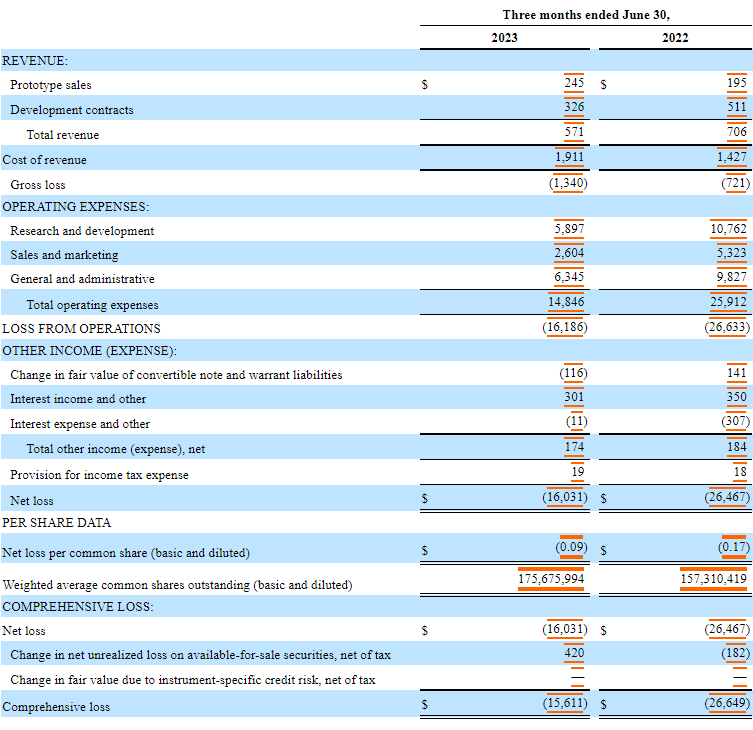Select the 'LOSS FROM OPERATIONS' row label

click(81, 328)
